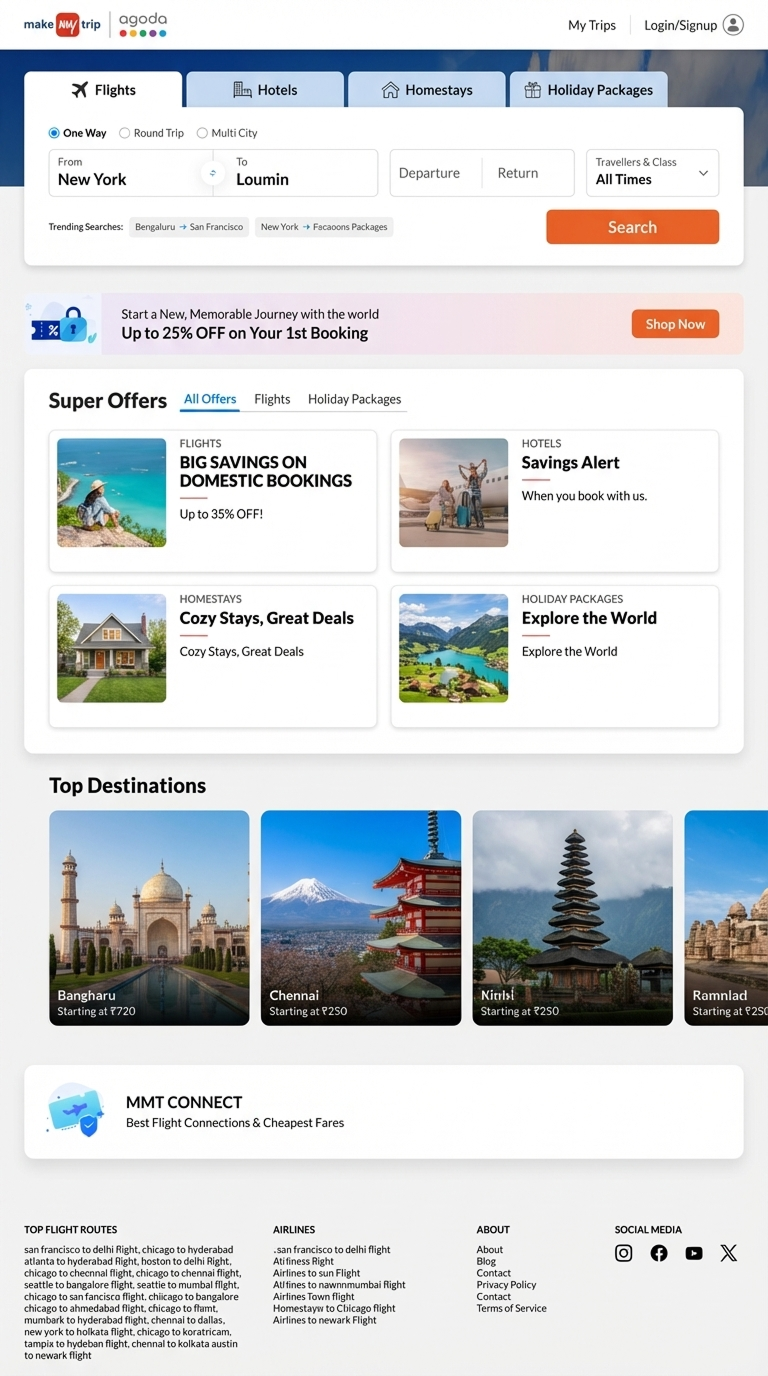
Task: Pick a Departure date
Action: pos(435,173)
